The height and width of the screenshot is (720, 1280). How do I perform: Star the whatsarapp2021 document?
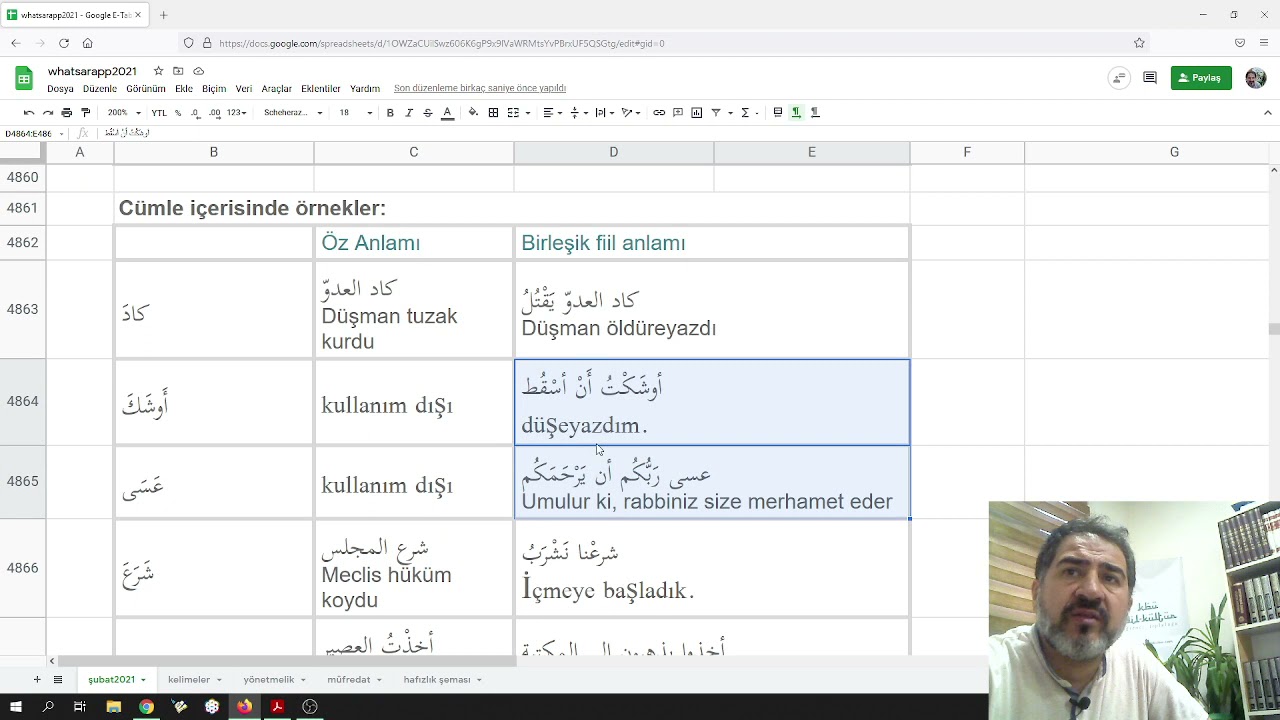158,71
